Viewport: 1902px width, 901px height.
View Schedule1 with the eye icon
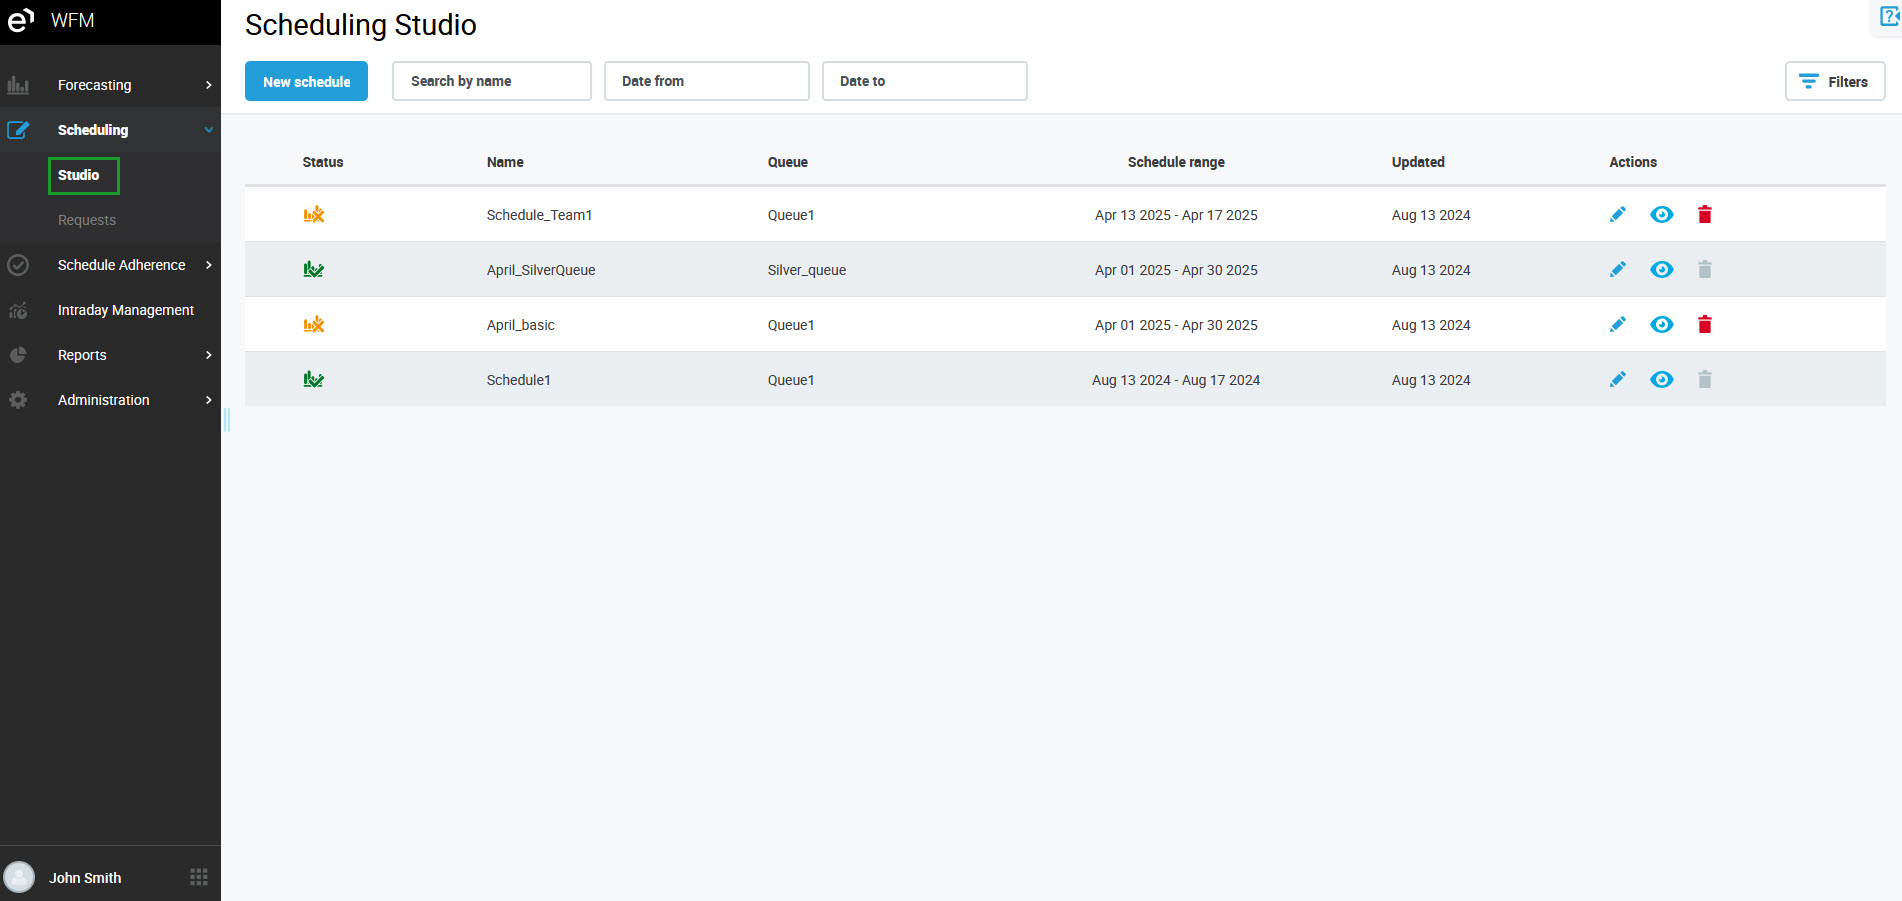[1661, 380]
